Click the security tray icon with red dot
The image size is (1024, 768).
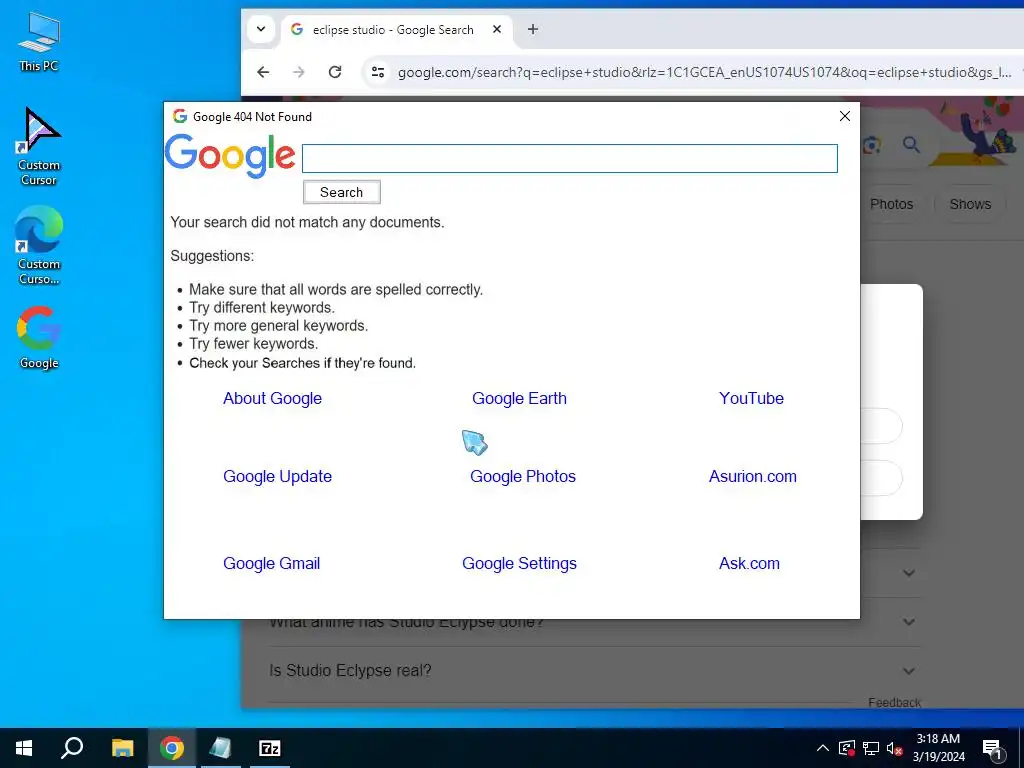(x=846, y=748)
